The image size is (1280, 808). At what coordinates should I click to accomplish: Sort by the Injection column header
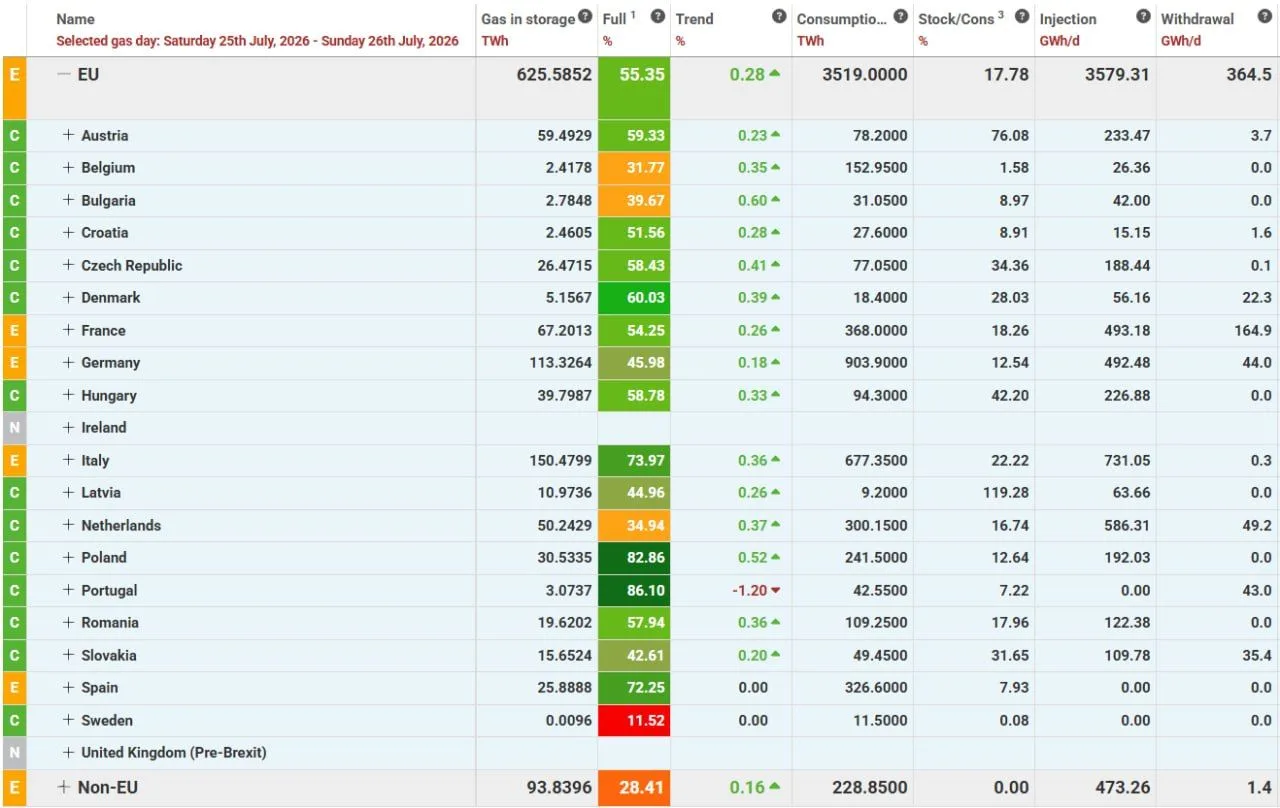1068,19
